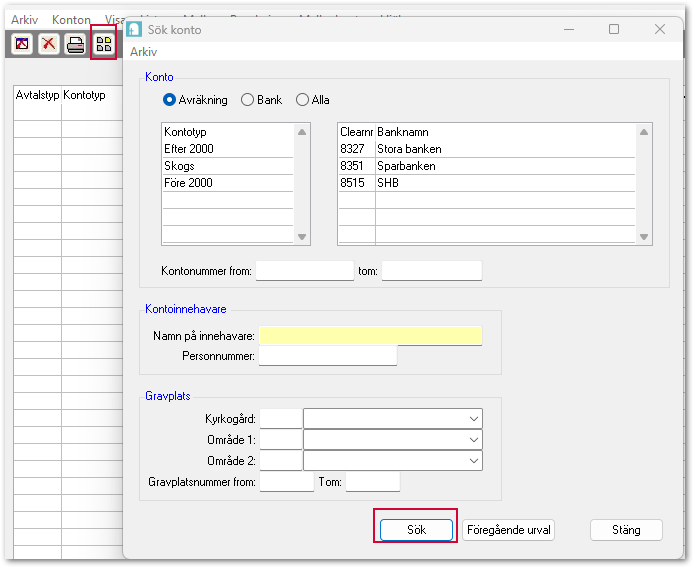
Task: Choose the Alla radio option
Action: coord(302,100)
